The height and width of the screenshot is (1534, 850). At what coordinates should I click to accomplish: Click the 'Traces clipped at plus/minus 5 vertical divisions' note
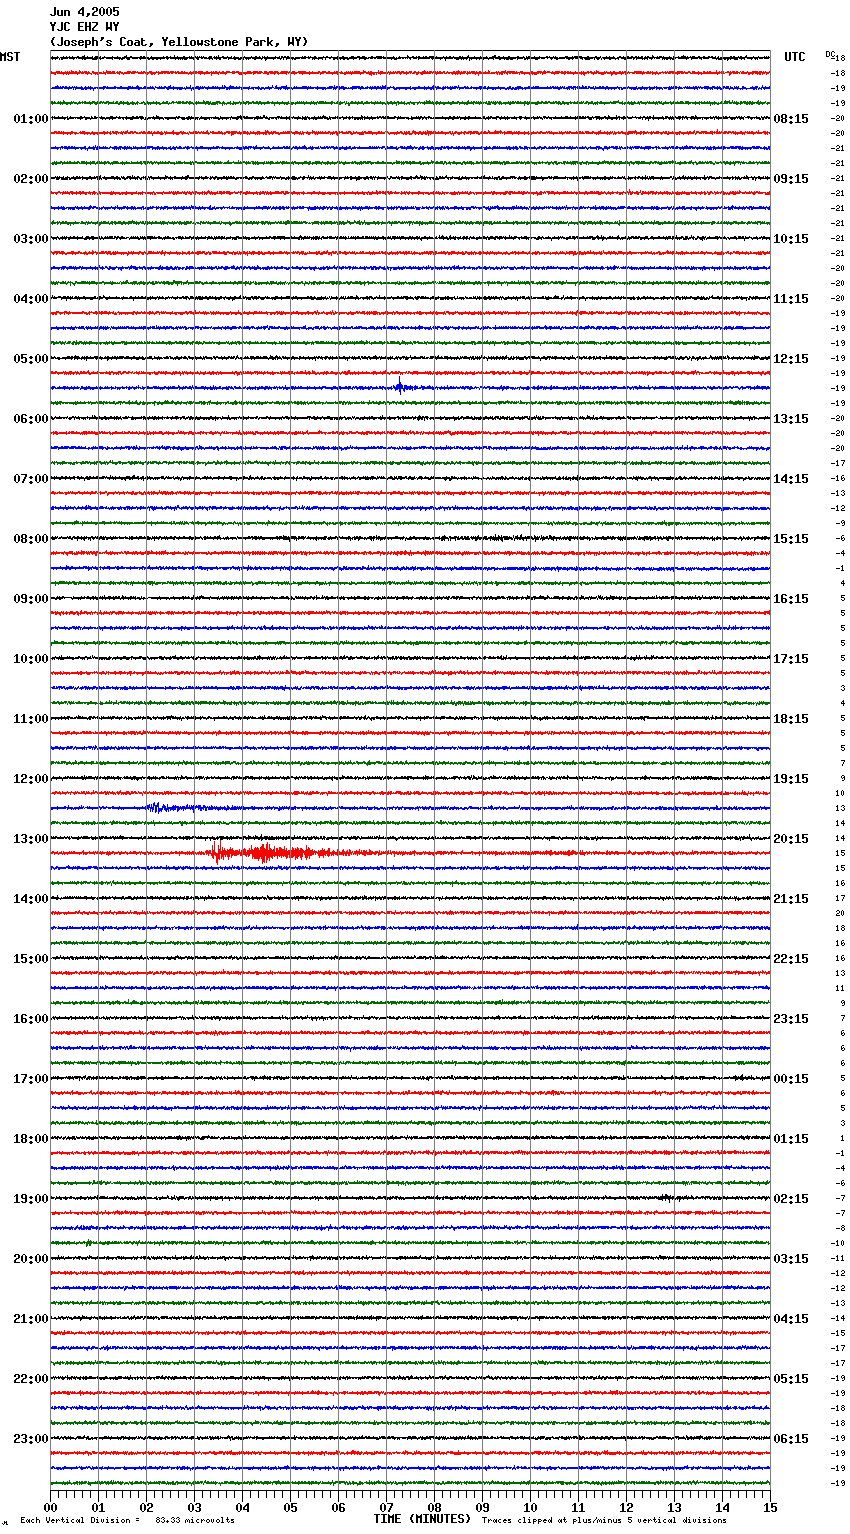click(x=604, y=1521)
